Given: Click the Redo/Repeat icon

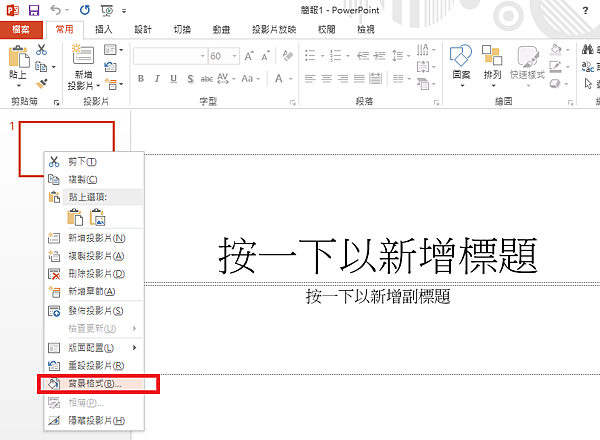Looking at the screenshot, I should (x=85, y=10).
